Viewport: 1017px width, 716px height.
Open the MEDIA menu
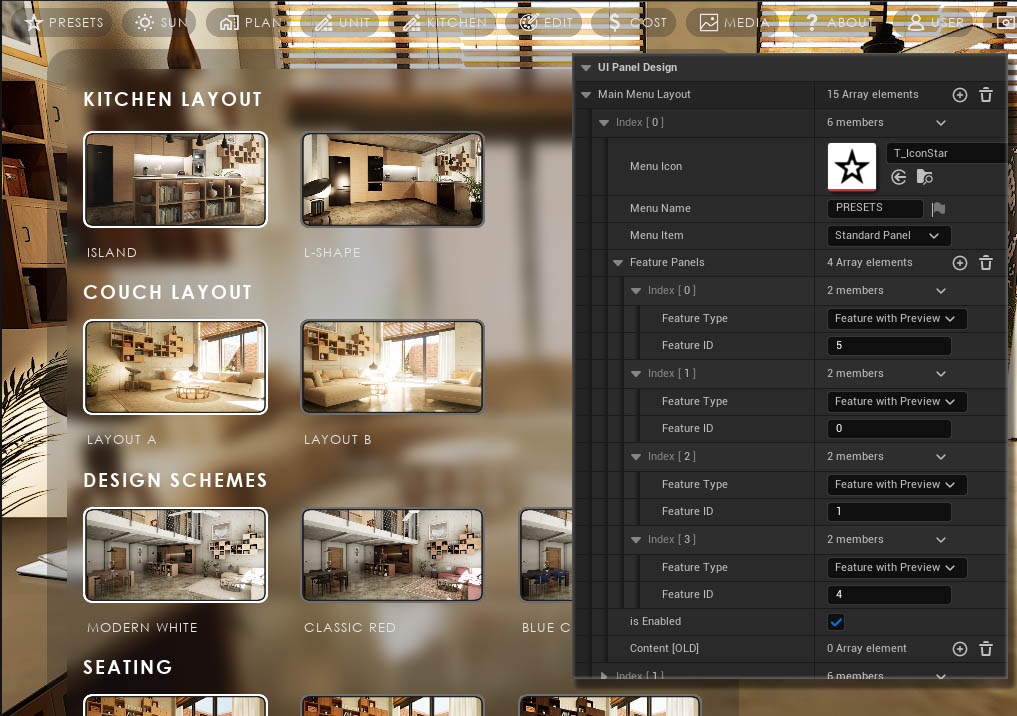pos(734,23)
